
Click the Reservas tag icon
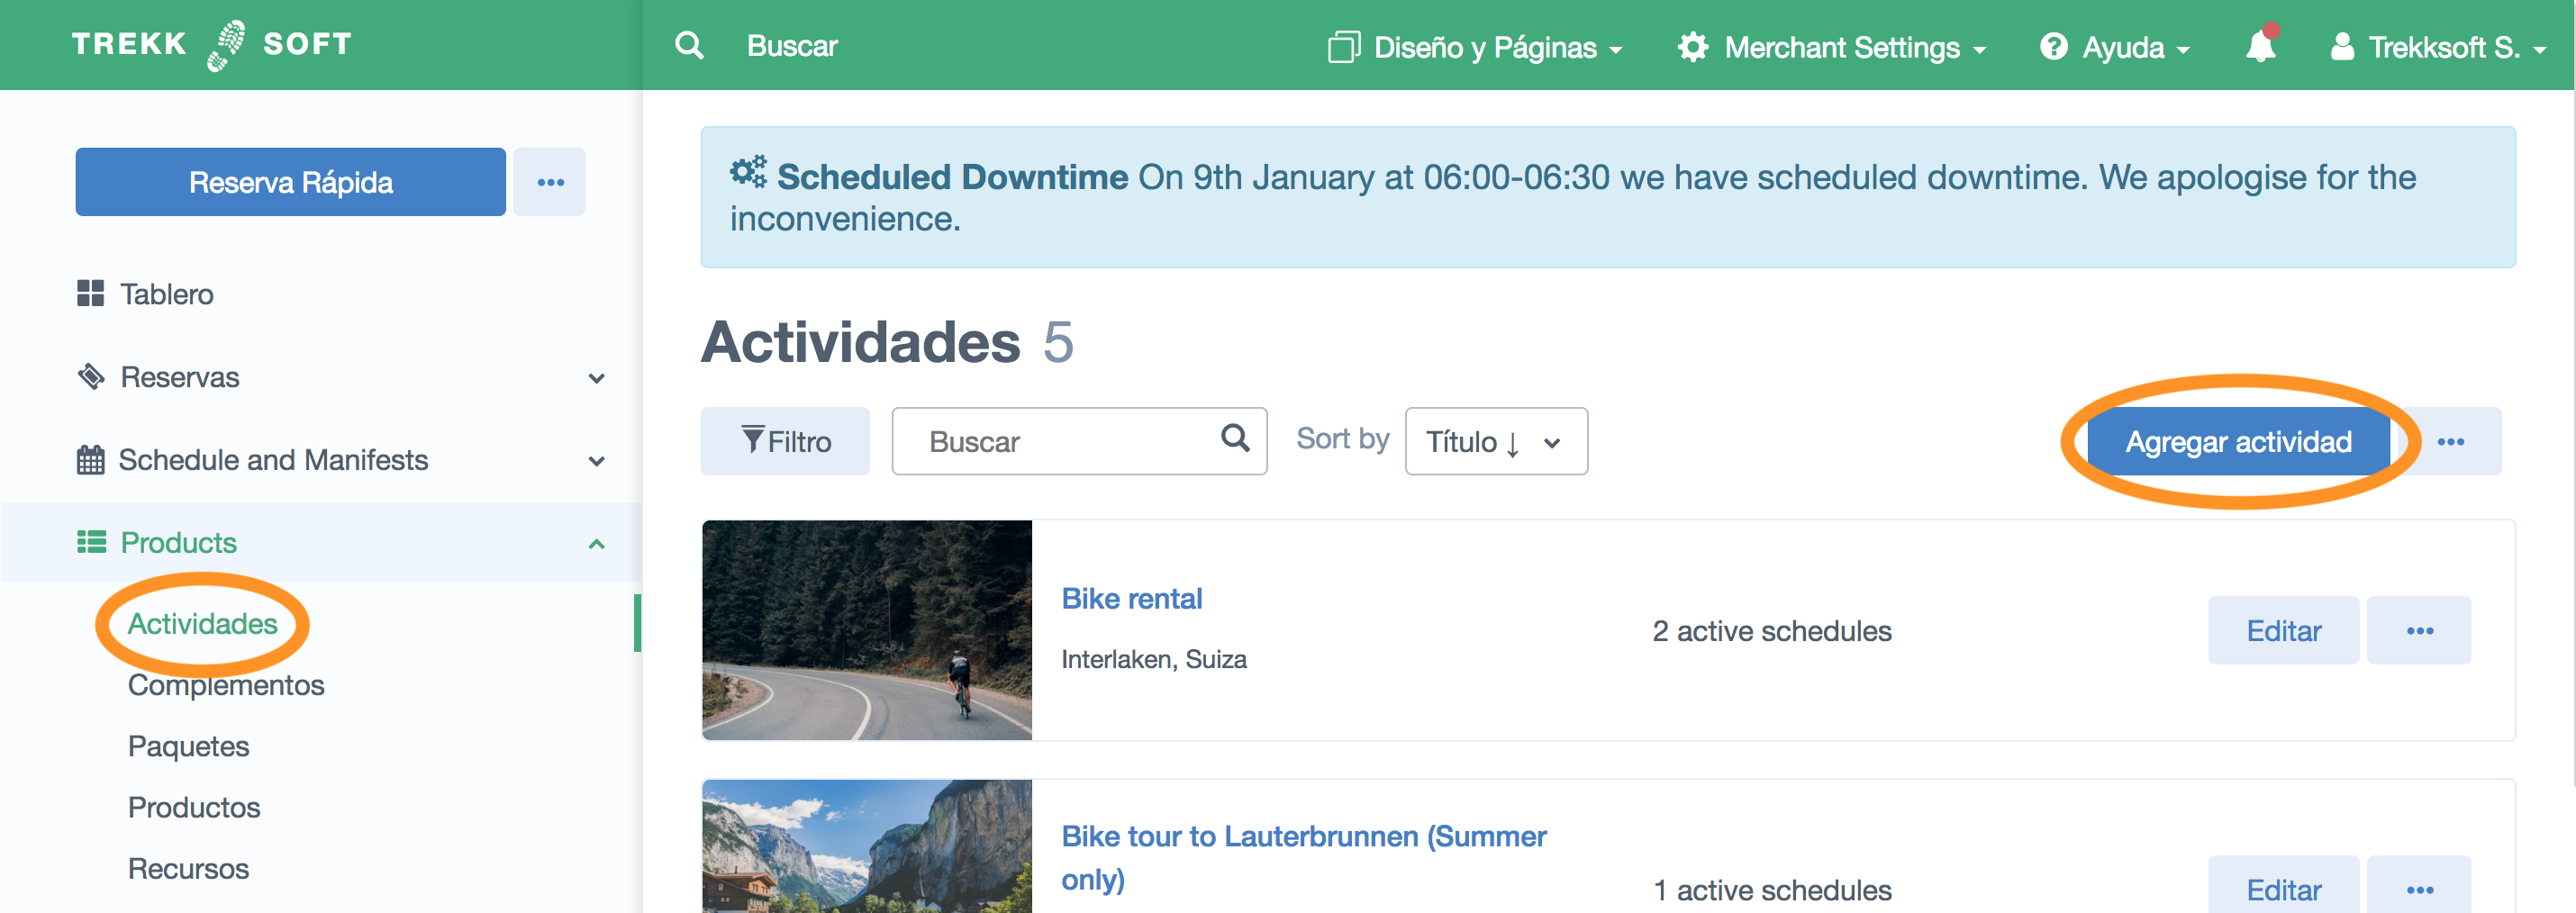[x=91, y=377]
